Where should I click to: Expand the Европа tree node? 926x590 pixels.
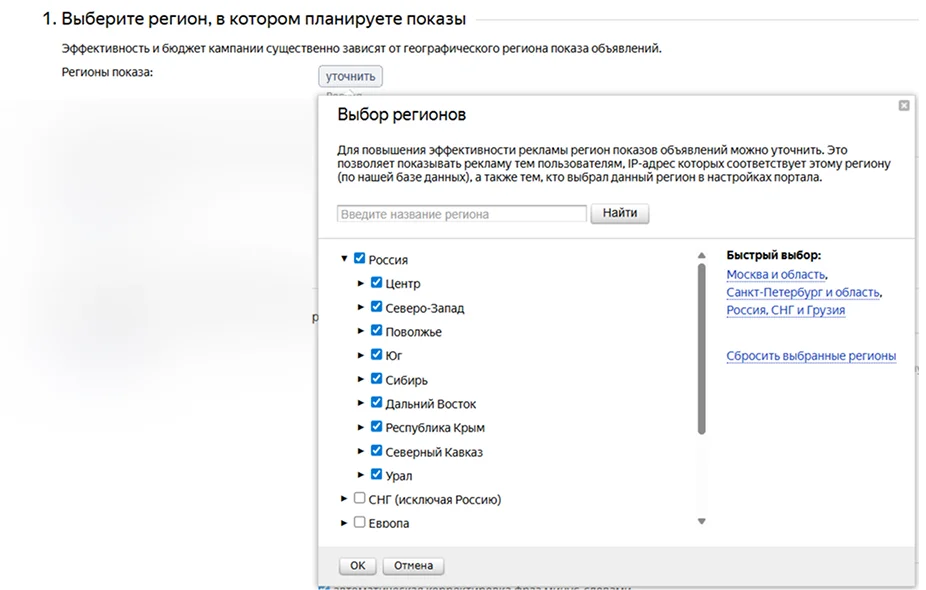click(x=345, y=523)
